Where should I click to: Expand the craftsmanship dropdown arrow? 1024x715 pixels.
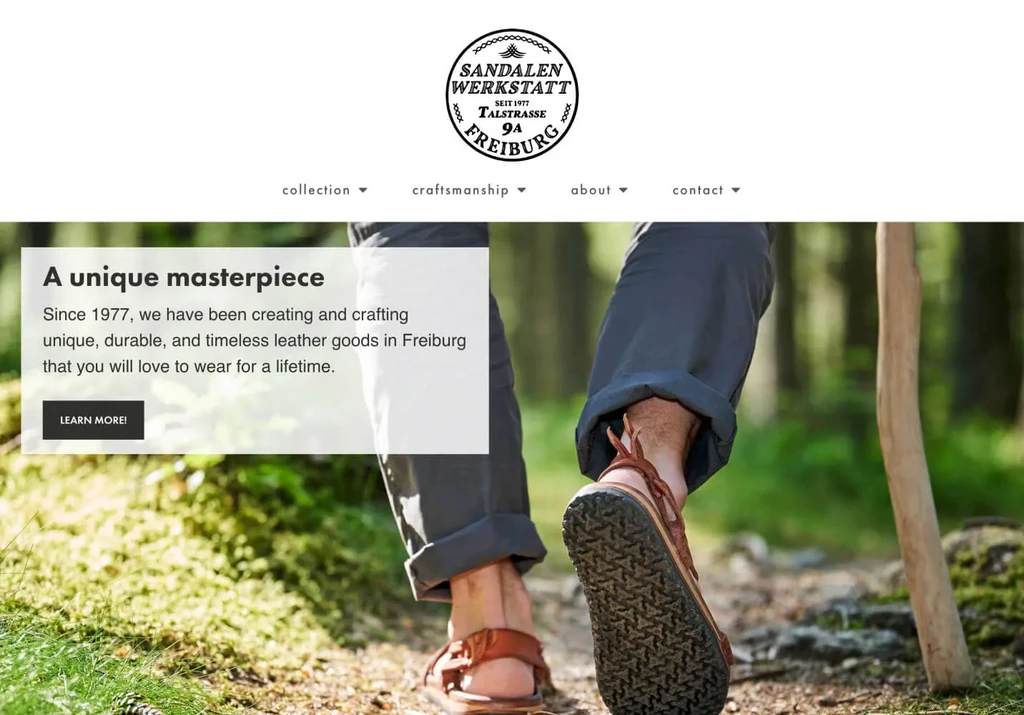522,190
